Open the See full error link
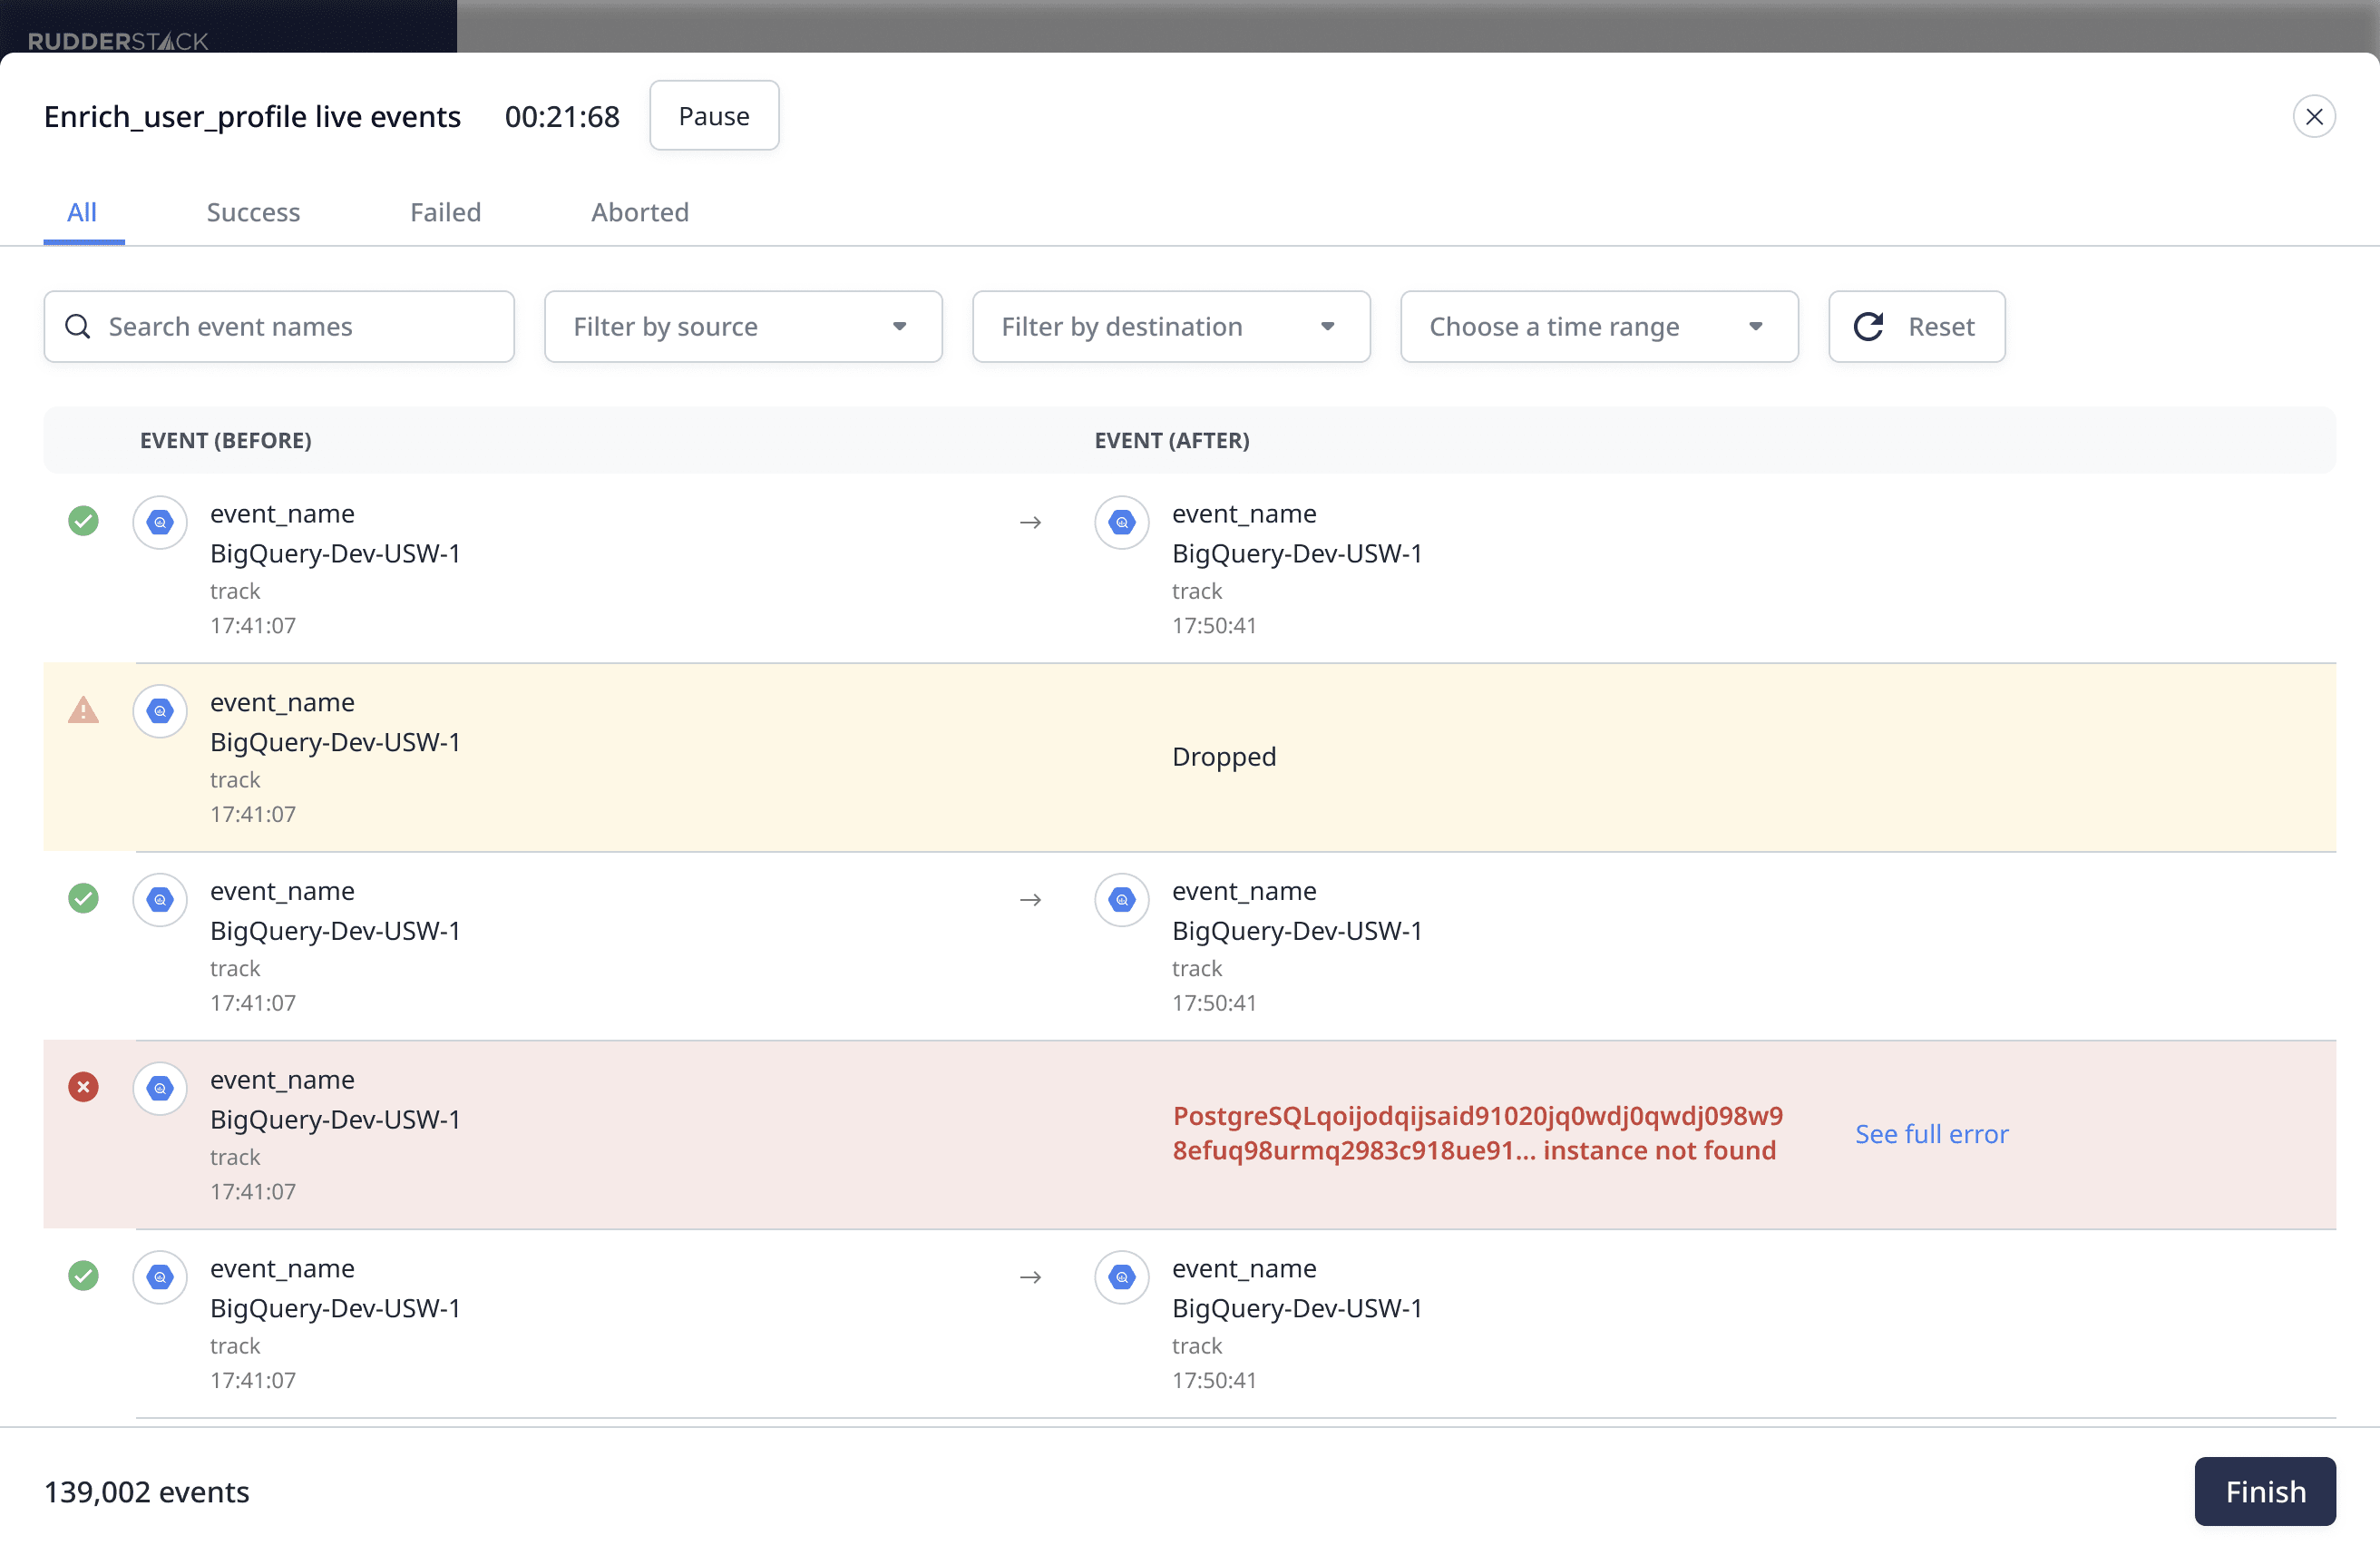 (1931, 1134)
